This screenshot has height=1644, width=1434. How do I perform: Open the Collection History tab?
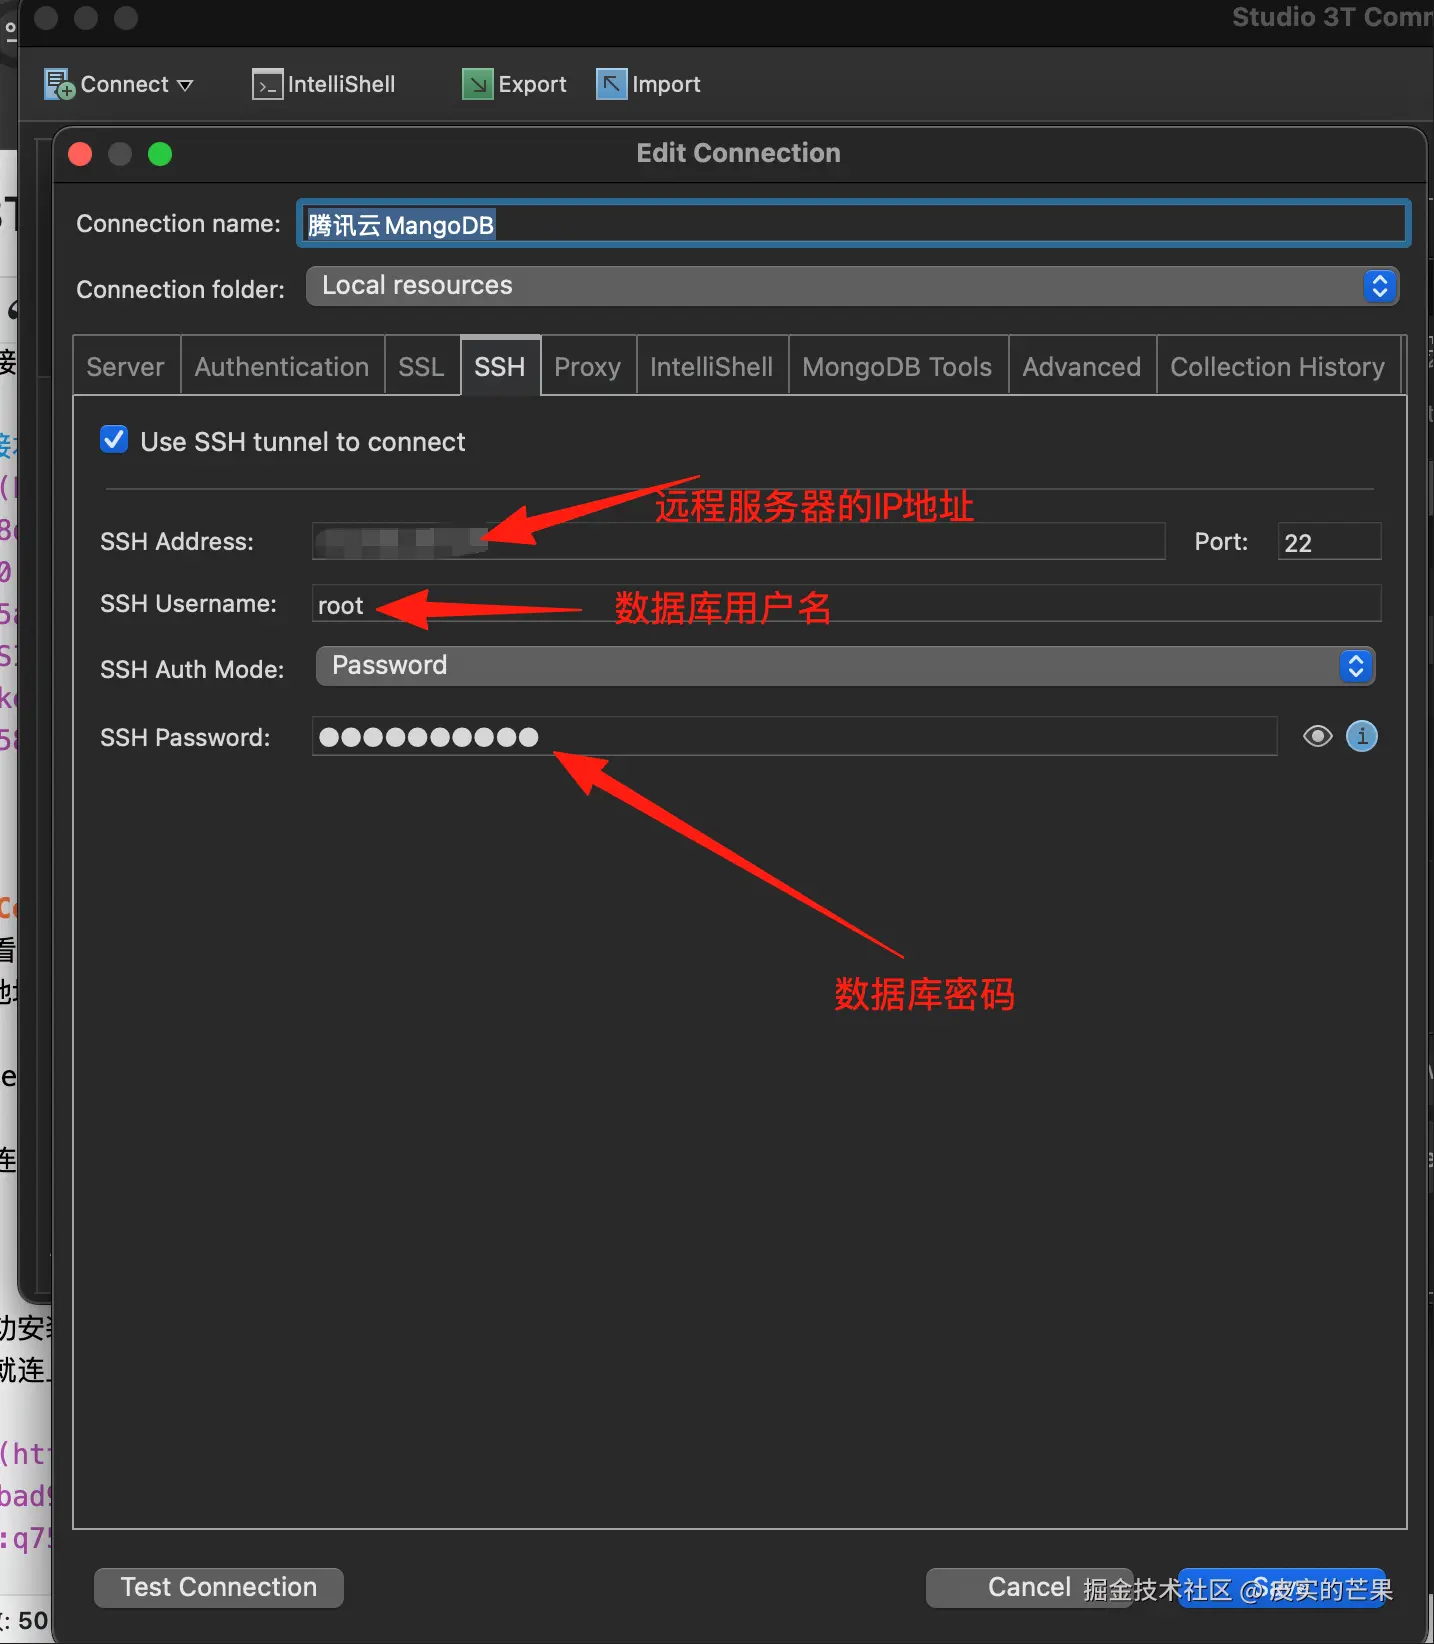1278,367
